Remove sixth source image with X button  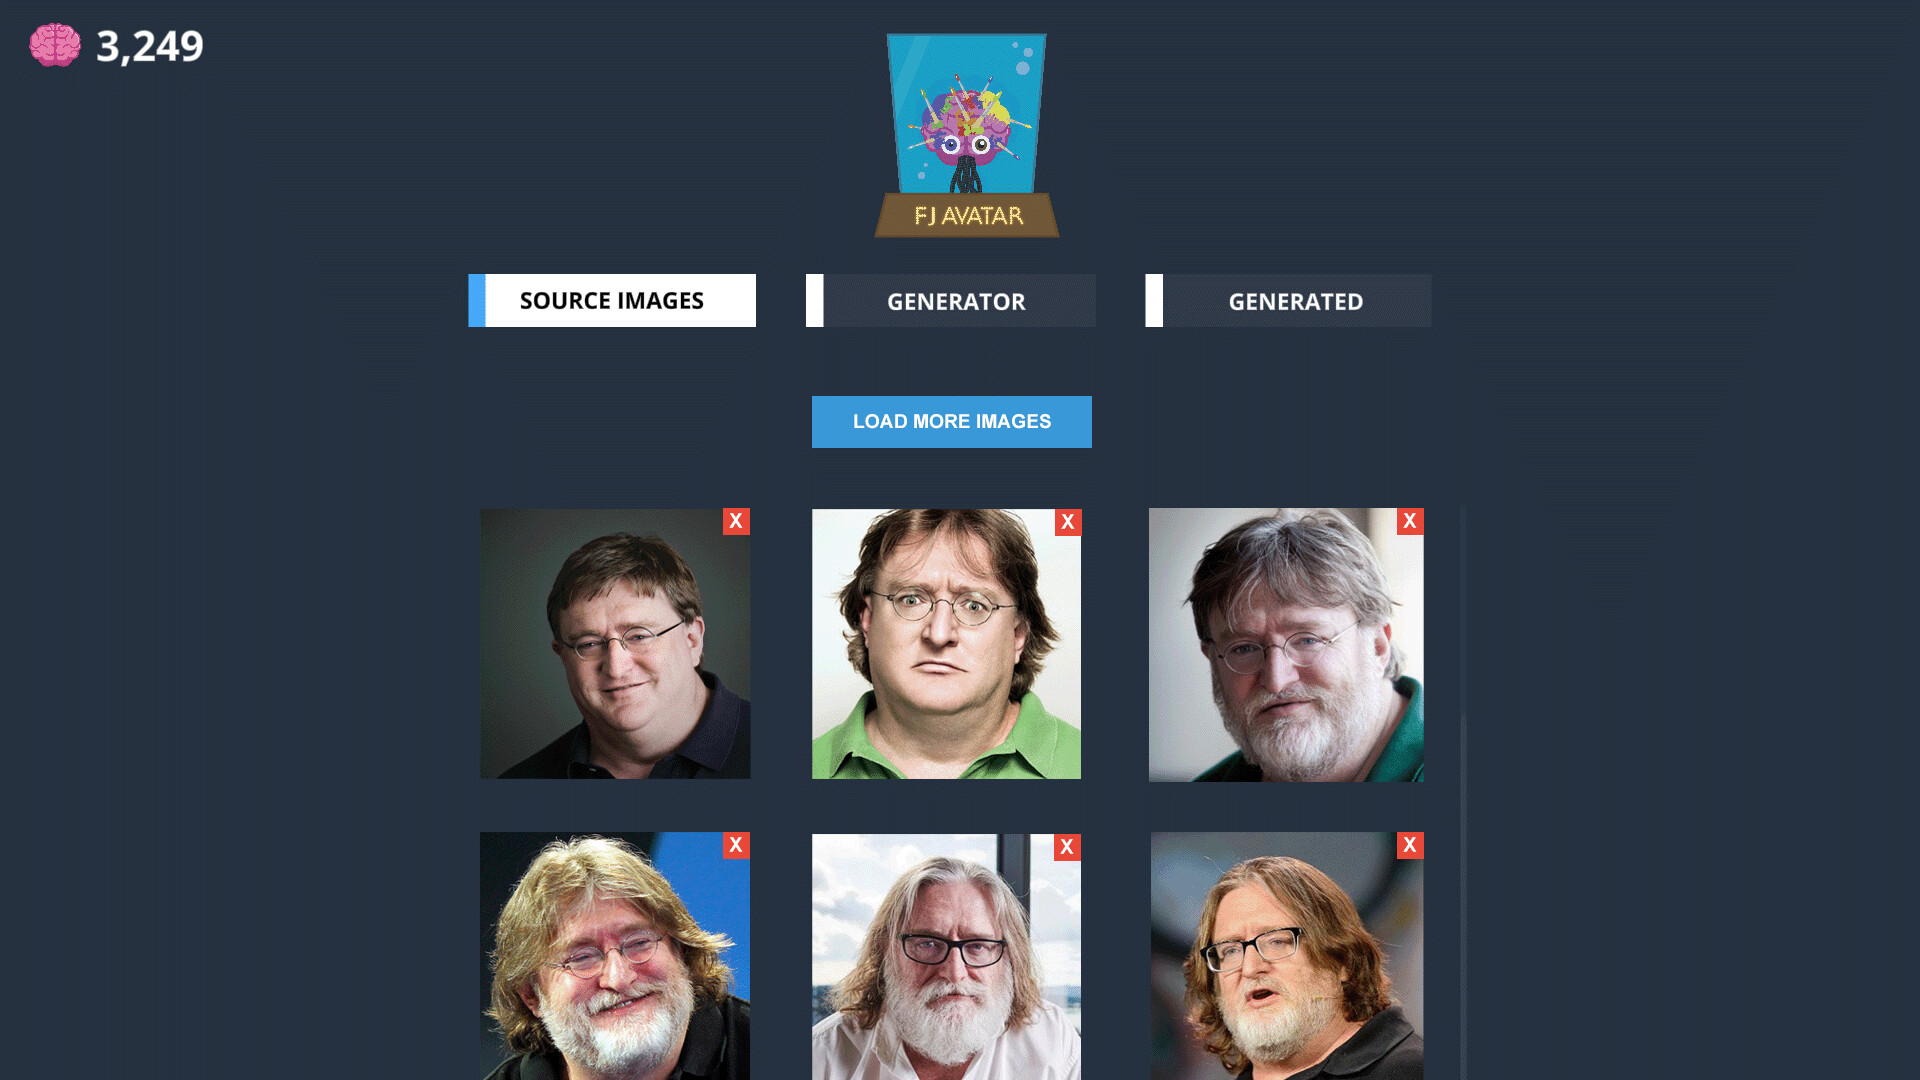1410,844
